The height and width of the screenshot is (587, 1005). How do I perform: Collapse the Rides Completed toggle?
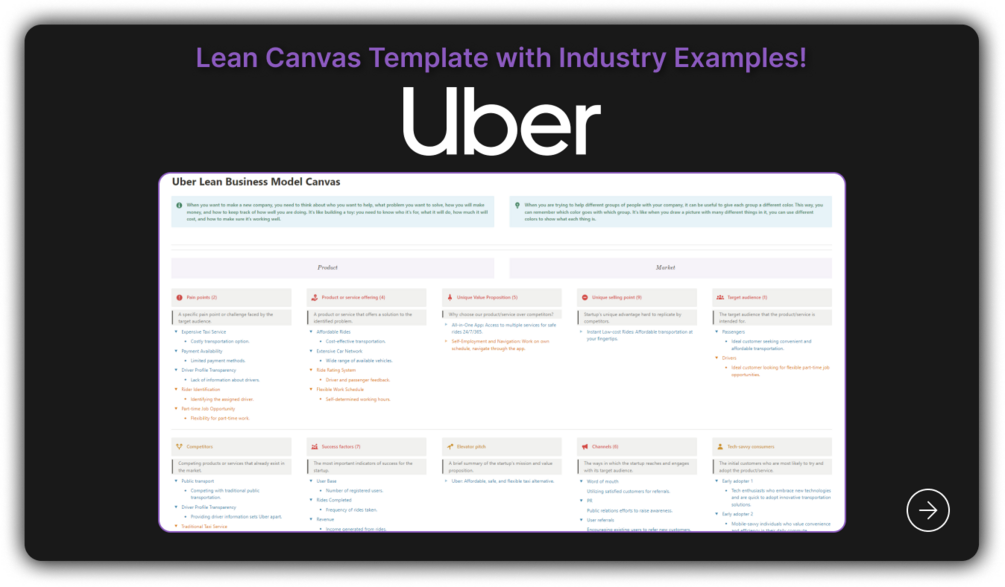tap(311, 500)
